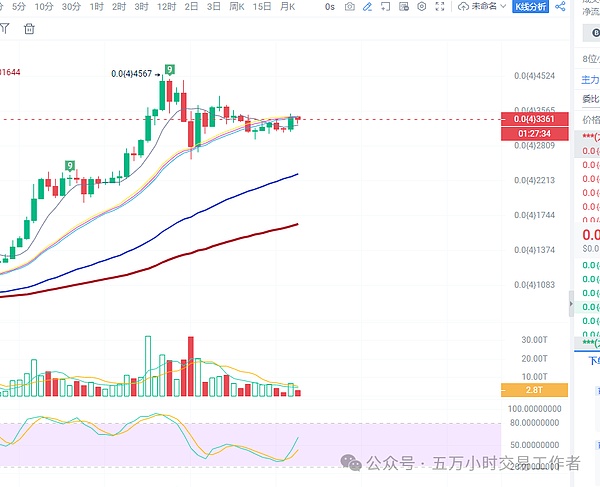Select the 周K timeframe
The image size is (600, 487).
[x=237, y=7]
